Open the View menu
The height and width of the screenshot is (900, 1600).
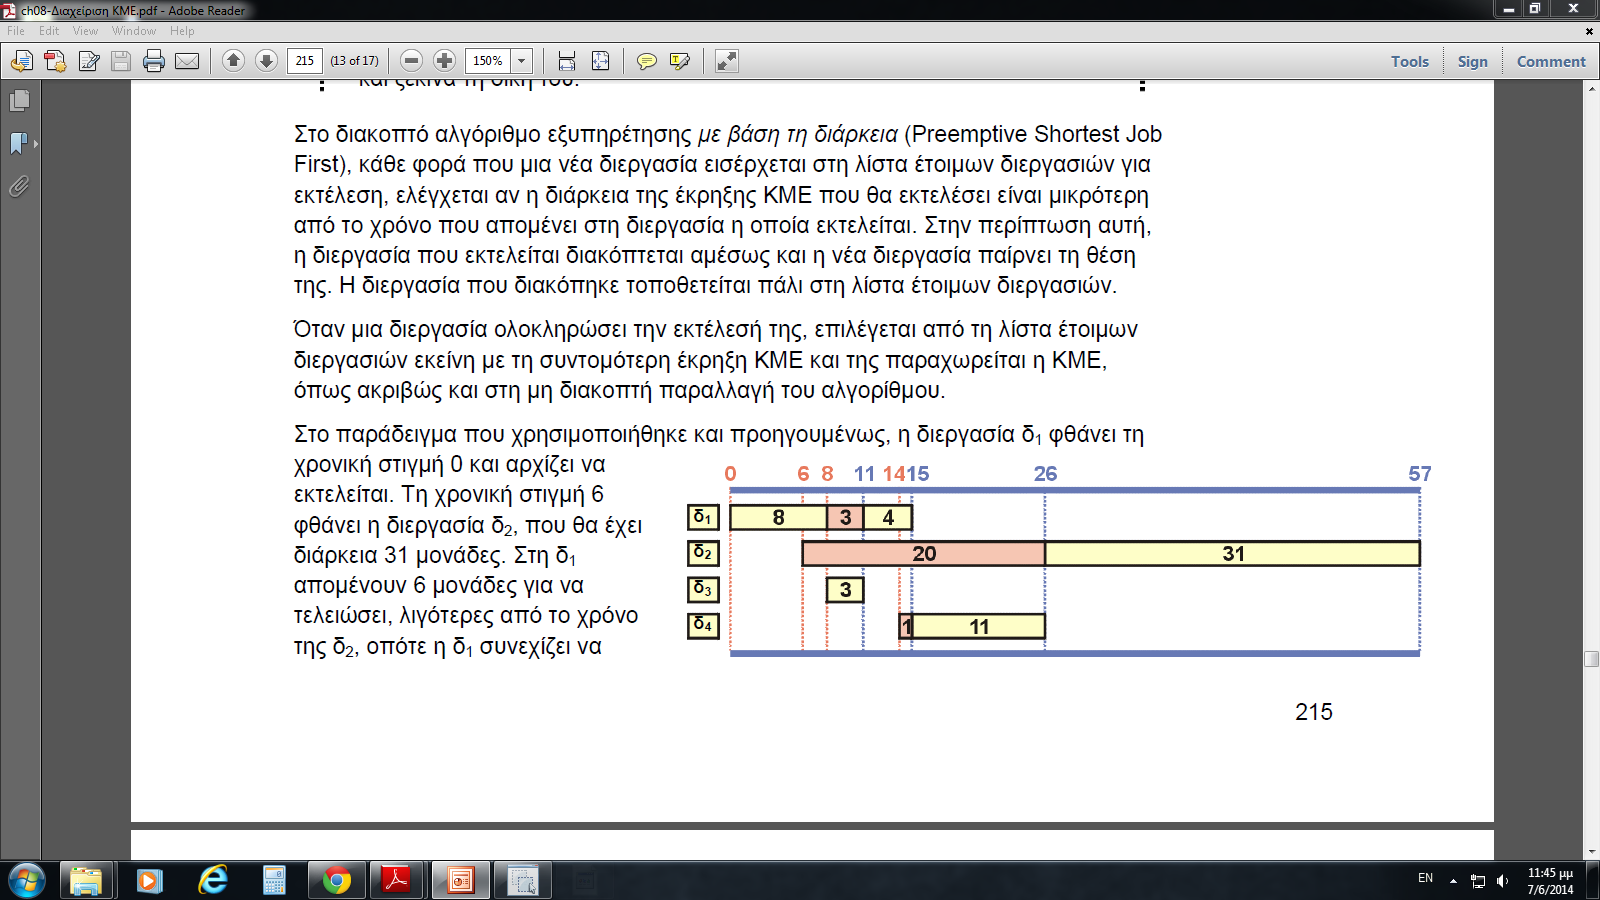[85, 31]
